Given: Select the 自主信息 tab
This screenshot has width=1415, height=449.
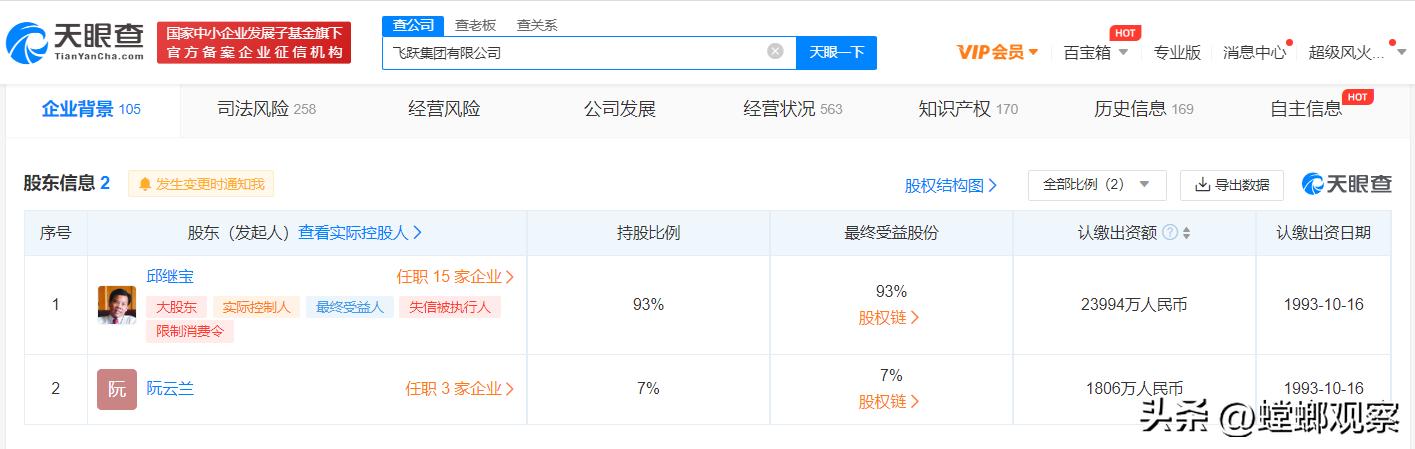Looking at the screenshot, I should [1306, 109].
